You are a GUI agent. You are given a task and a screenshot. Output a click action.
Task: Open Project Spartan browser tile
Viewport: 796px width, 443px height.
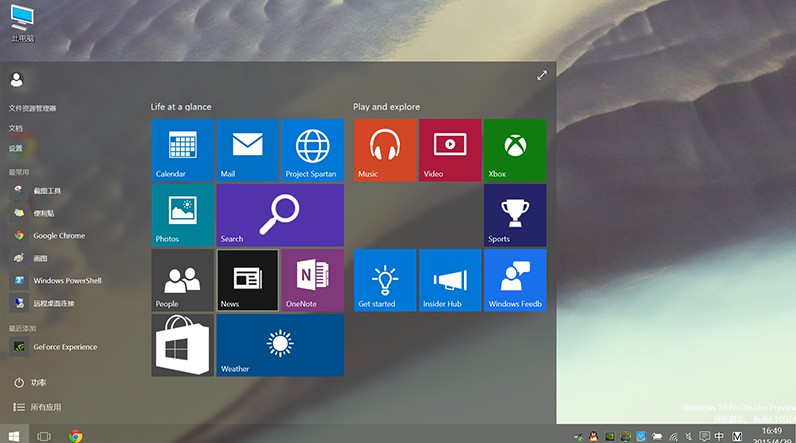tap(312, 150)
